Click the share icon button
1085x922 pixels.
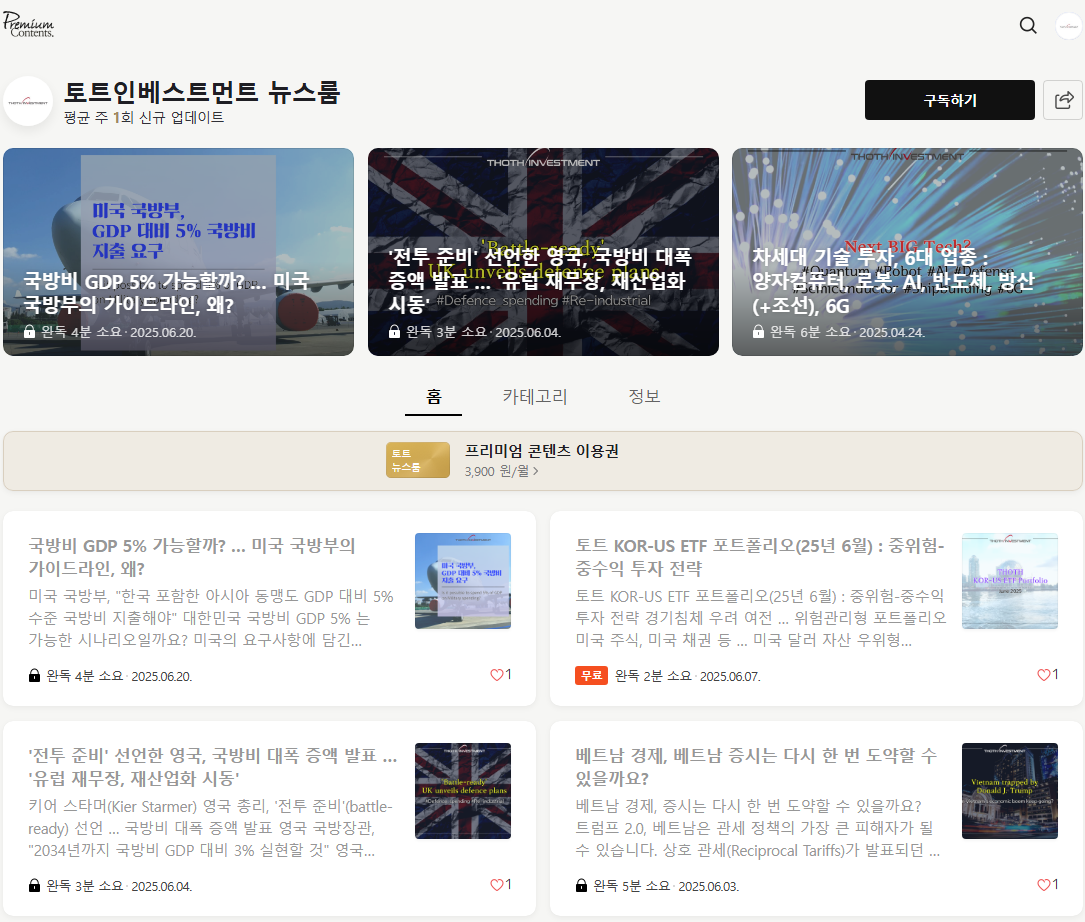tap(1063, 100)
